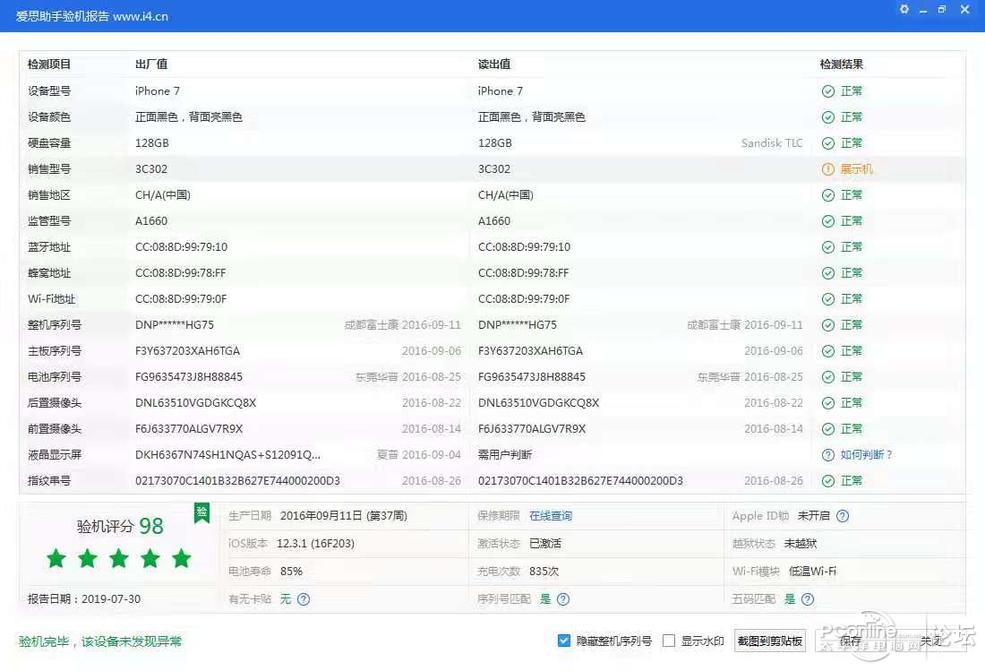Select the 越狱状态 value 未越狱
Viewport: 985px width, 671px height.
point(800,543)
